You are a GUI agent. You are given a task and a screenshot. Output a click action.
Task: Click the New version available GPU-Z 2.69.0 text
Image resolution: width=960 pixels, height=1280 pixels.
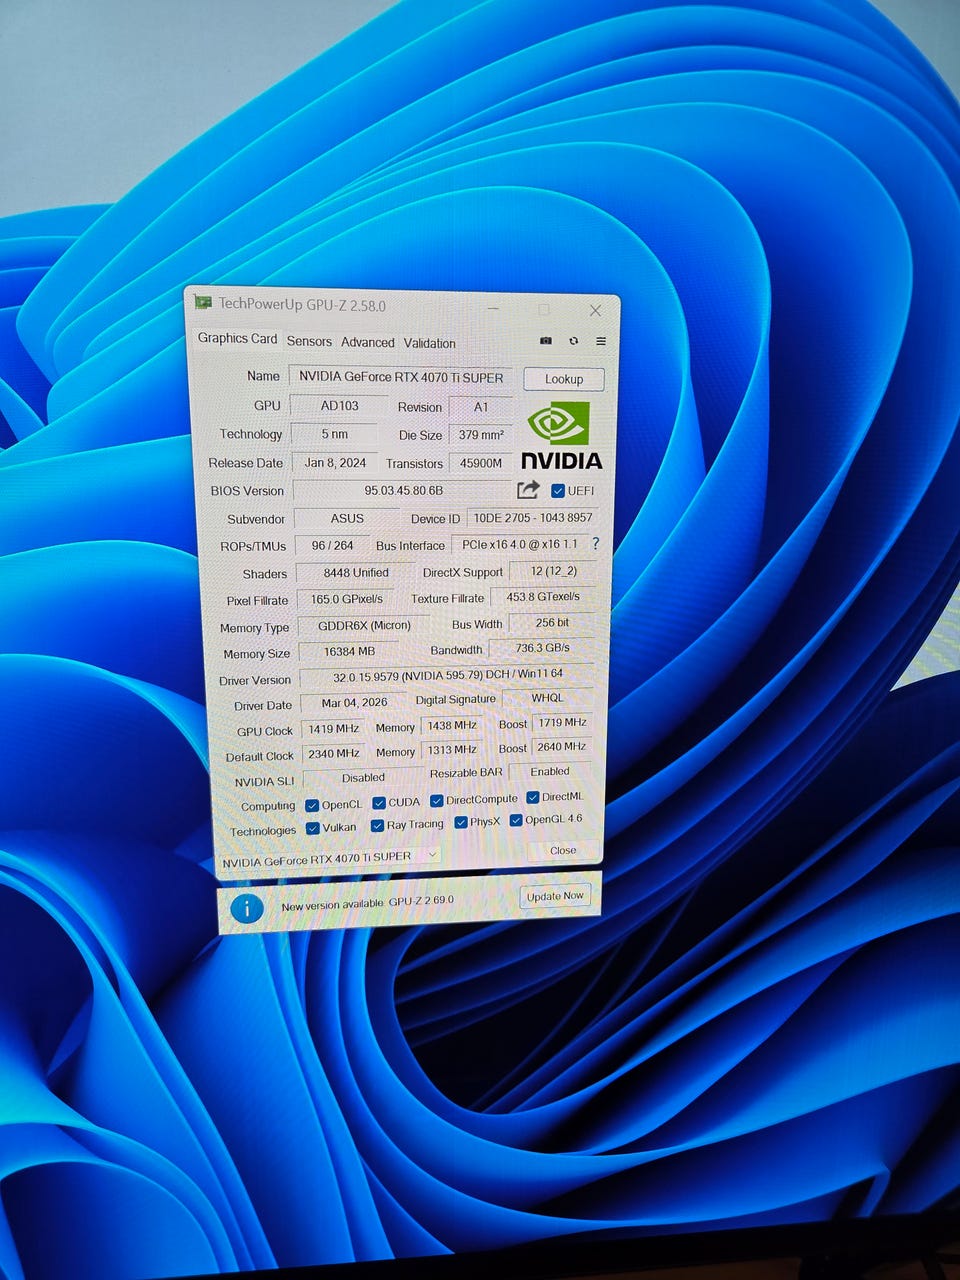pyautogui.click(x=367, y=901)
